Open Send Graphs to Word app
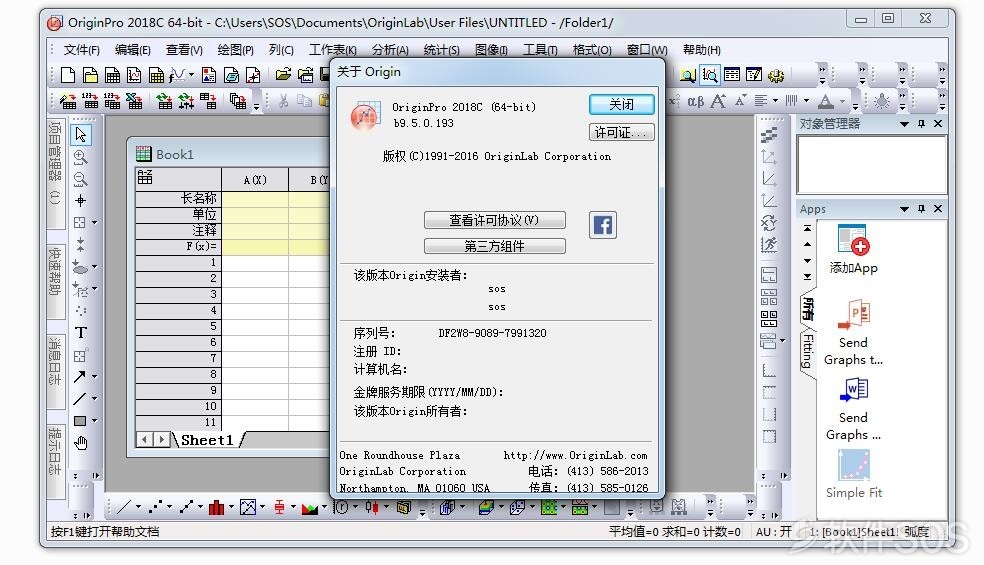This screenshot has width=984, height=565. tap(853, 391)
